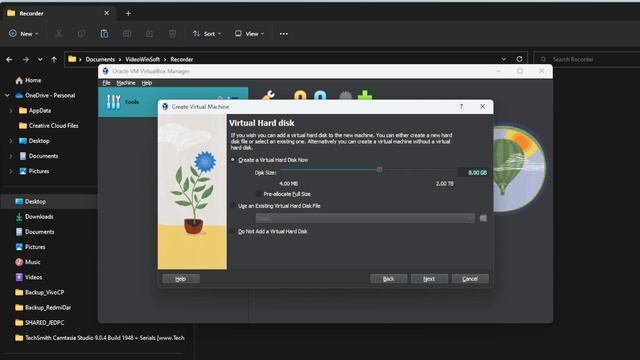Open the TechSmith Camtasia Studio folder
Viewport: 640px width, 360px height.
[100, 338]
